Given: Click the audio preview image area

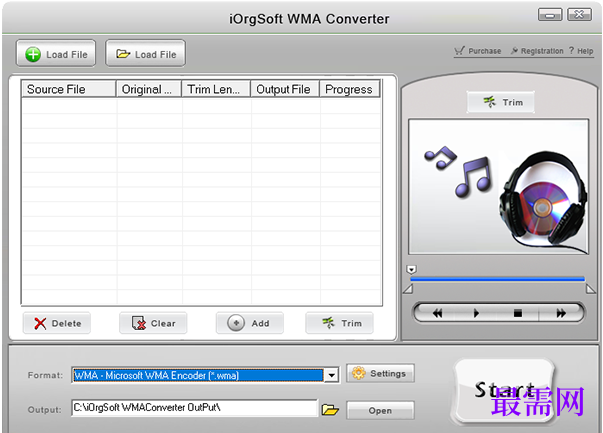Looking at the screenshot, I should tap(498, 187).
